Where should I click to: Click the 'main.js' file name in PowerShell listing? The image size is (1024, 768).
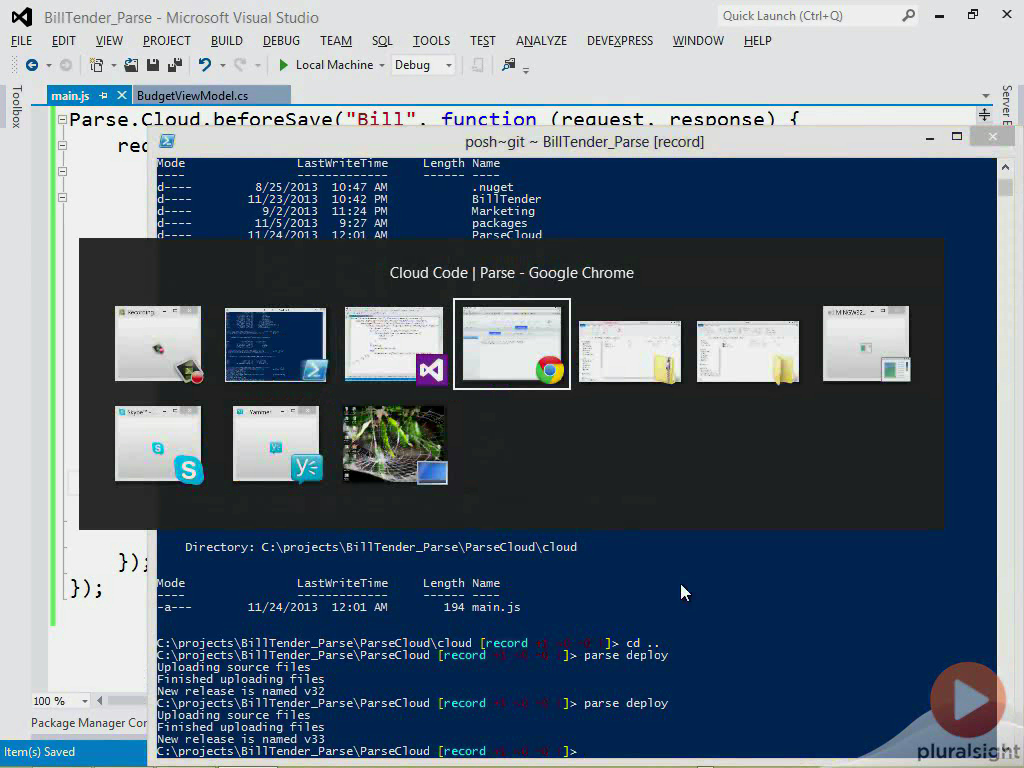(496, 607)
